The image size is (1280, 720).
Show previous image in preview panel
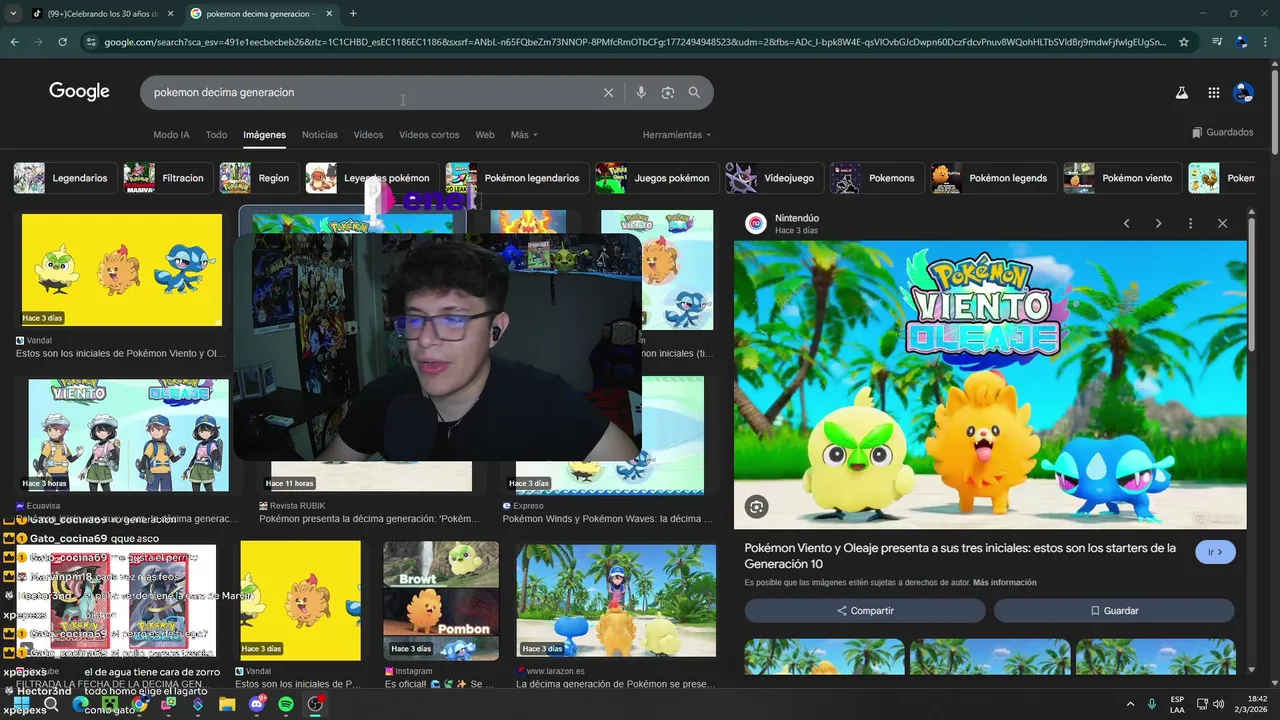coord(1127,223)
